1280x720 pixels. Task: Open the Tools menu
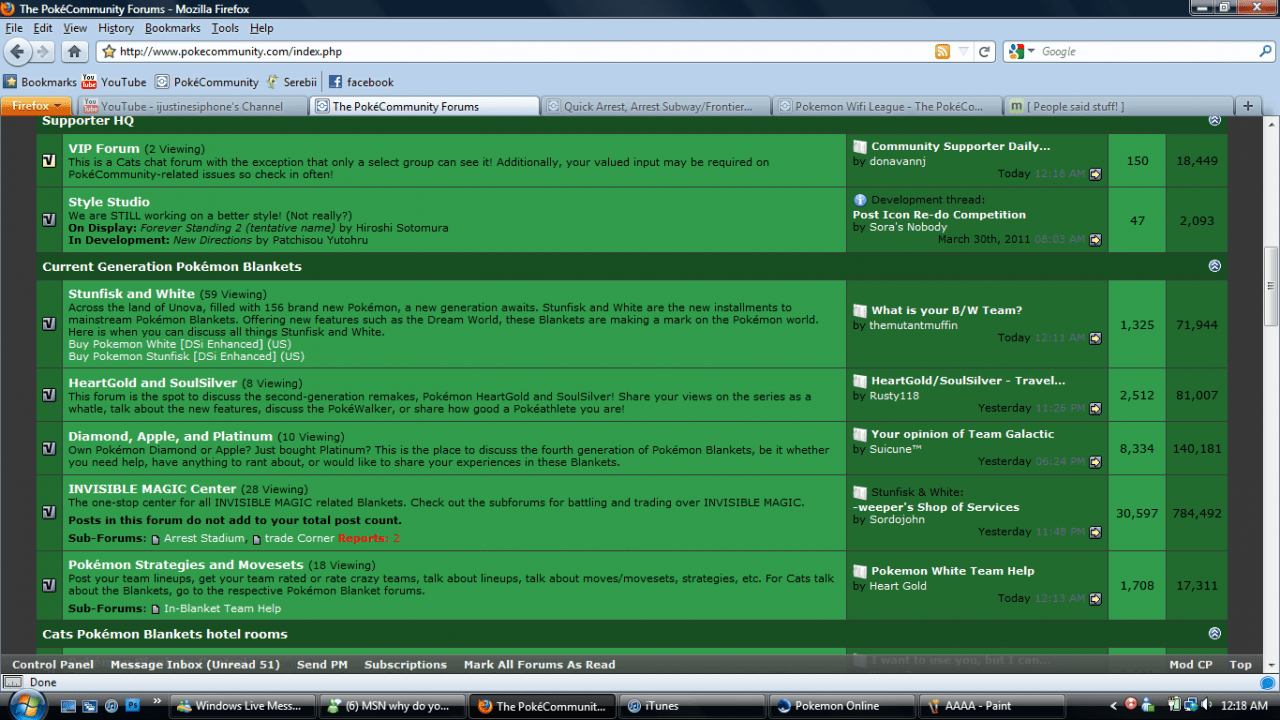225,28
